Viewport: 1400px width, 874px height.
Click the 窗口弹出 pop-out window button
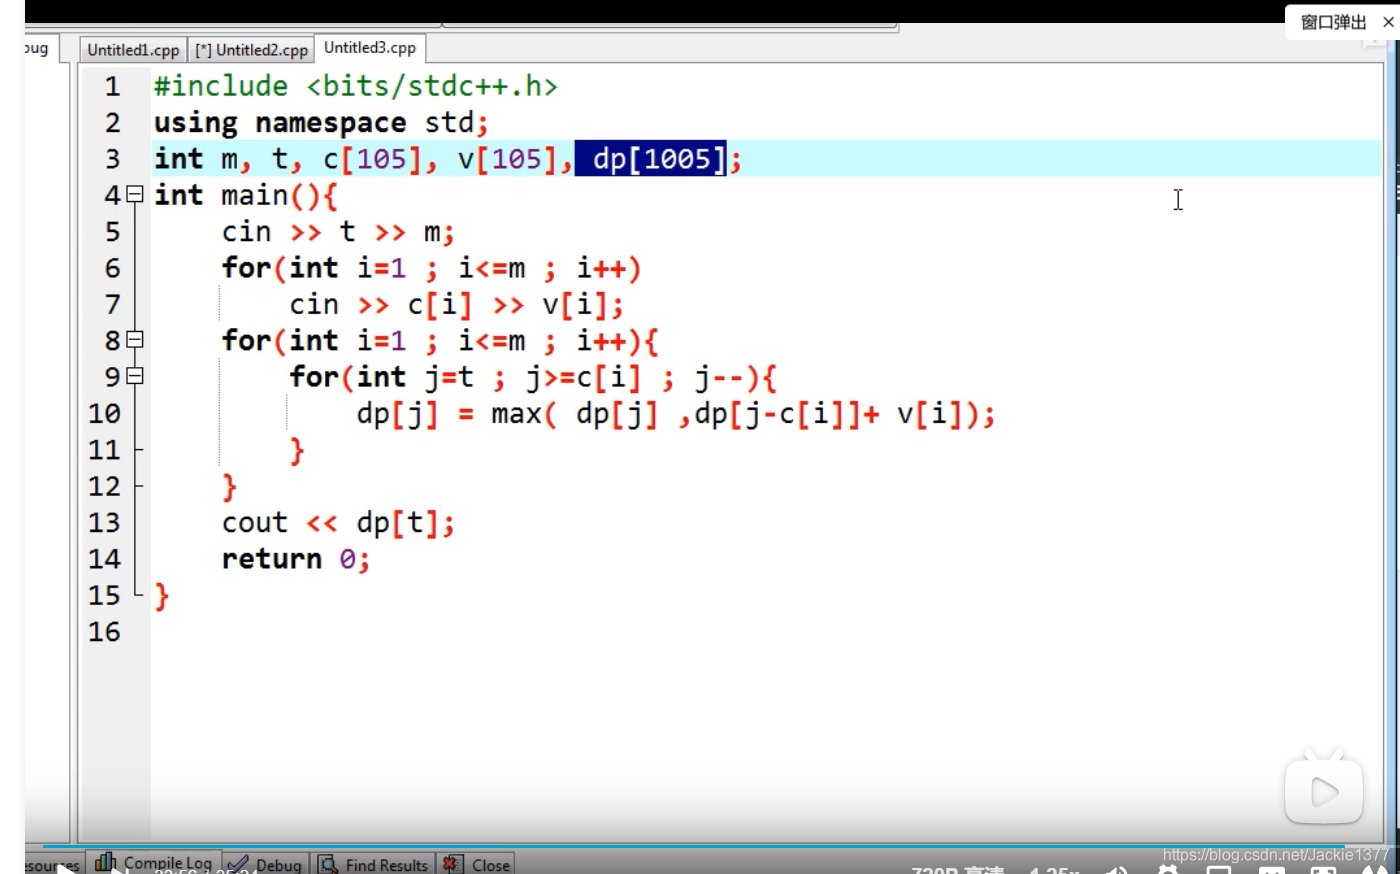click(1333, 22)
